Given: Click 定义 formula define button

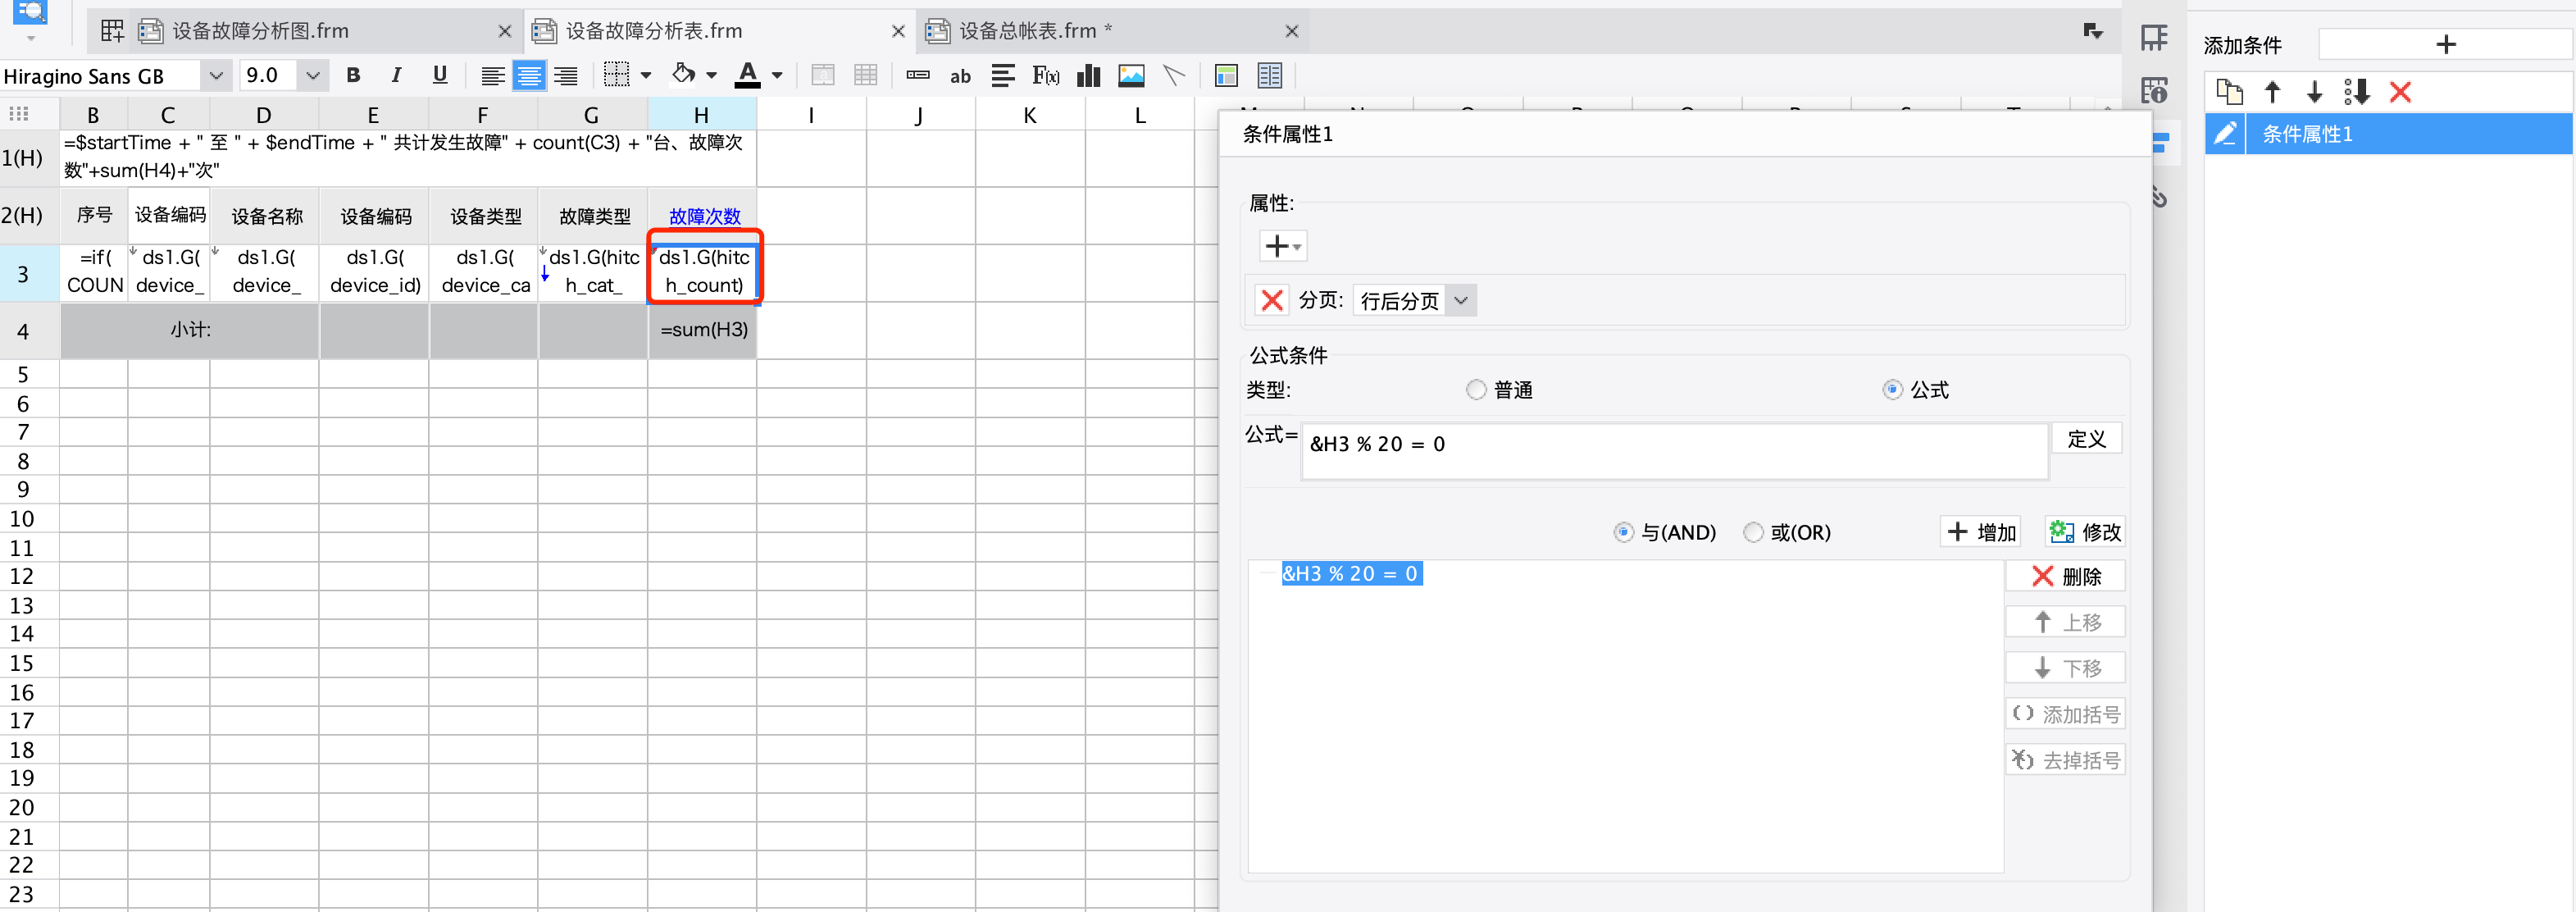Looking at the screenshot, I should [2086, 438].
